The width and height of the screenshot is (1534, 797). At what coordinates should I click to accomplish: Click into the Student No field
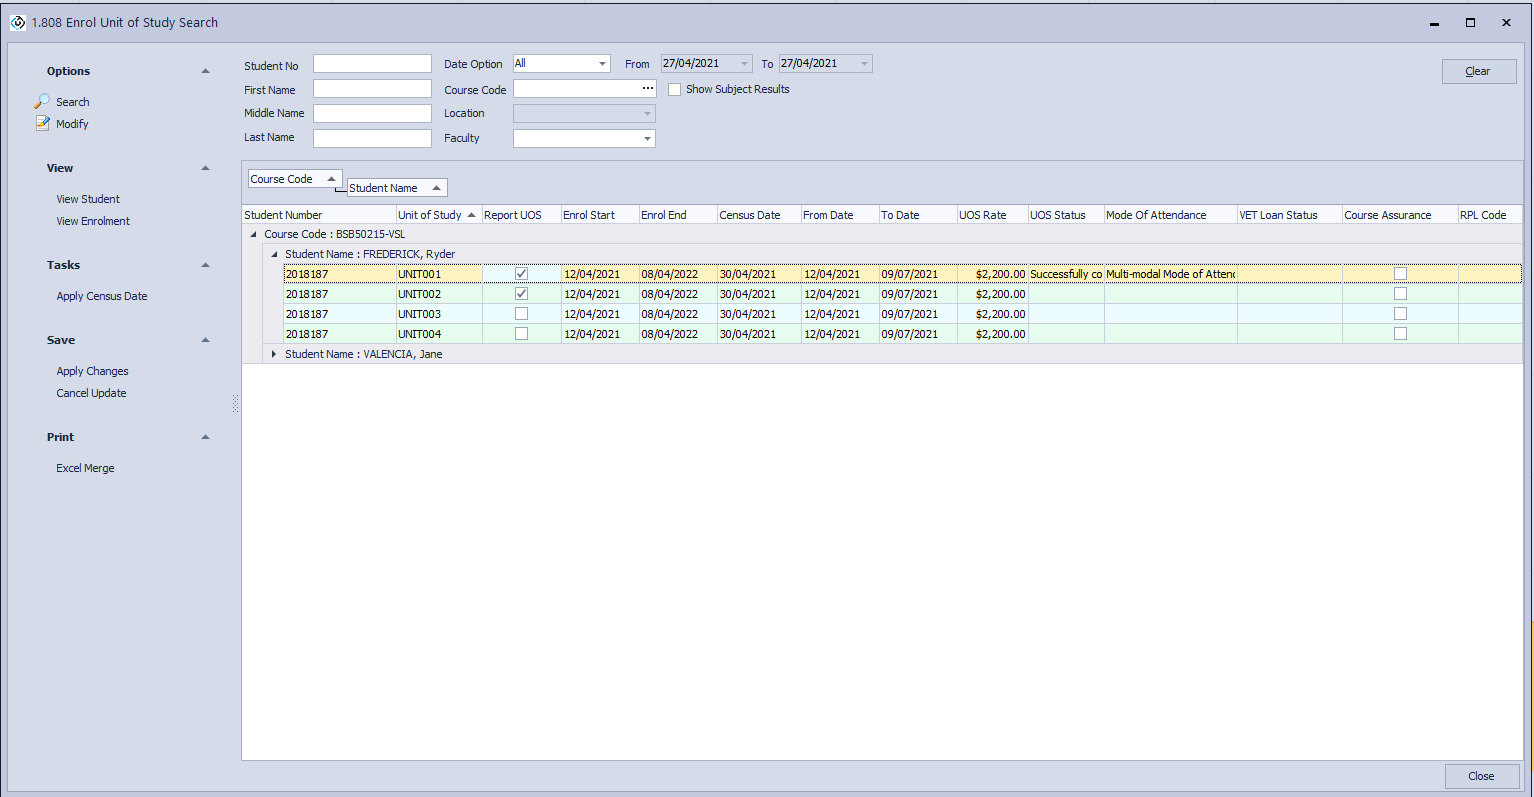(372, 64)
